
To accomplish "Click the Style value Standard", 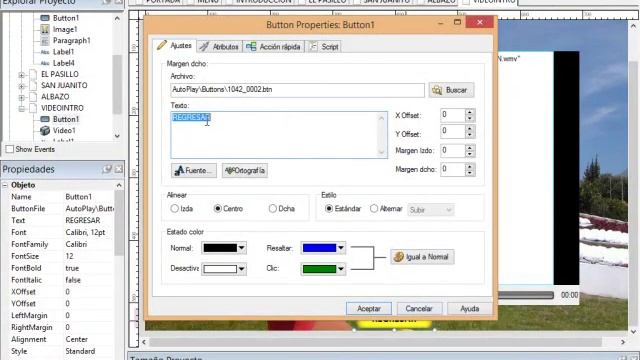I will click(x=80, y=351).
